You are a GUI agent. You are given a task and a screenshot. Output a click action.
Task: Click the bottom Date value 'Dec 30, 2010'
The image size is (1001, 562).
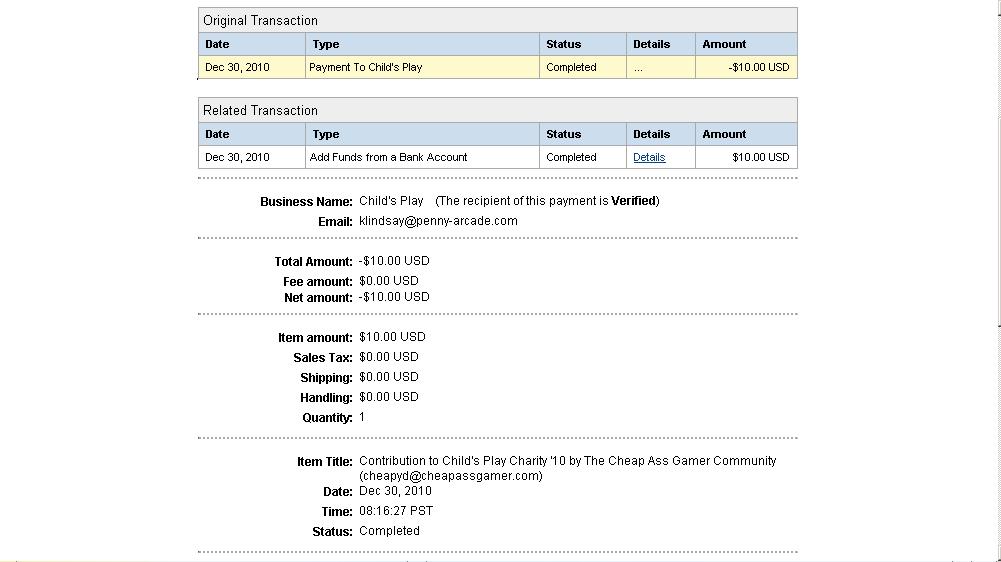[395, 491]
